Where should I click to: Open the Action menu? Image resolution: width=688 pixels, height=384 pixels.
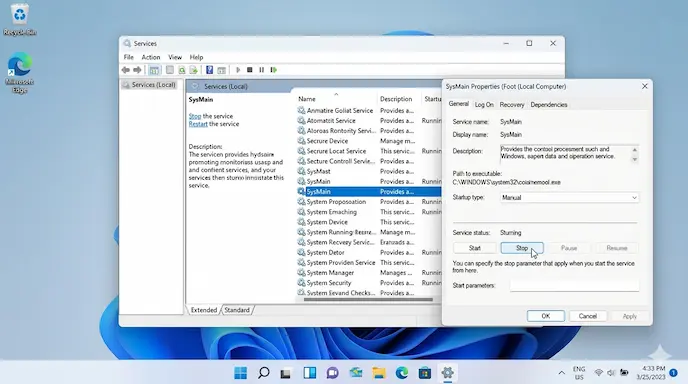click(x=150, y=57)
